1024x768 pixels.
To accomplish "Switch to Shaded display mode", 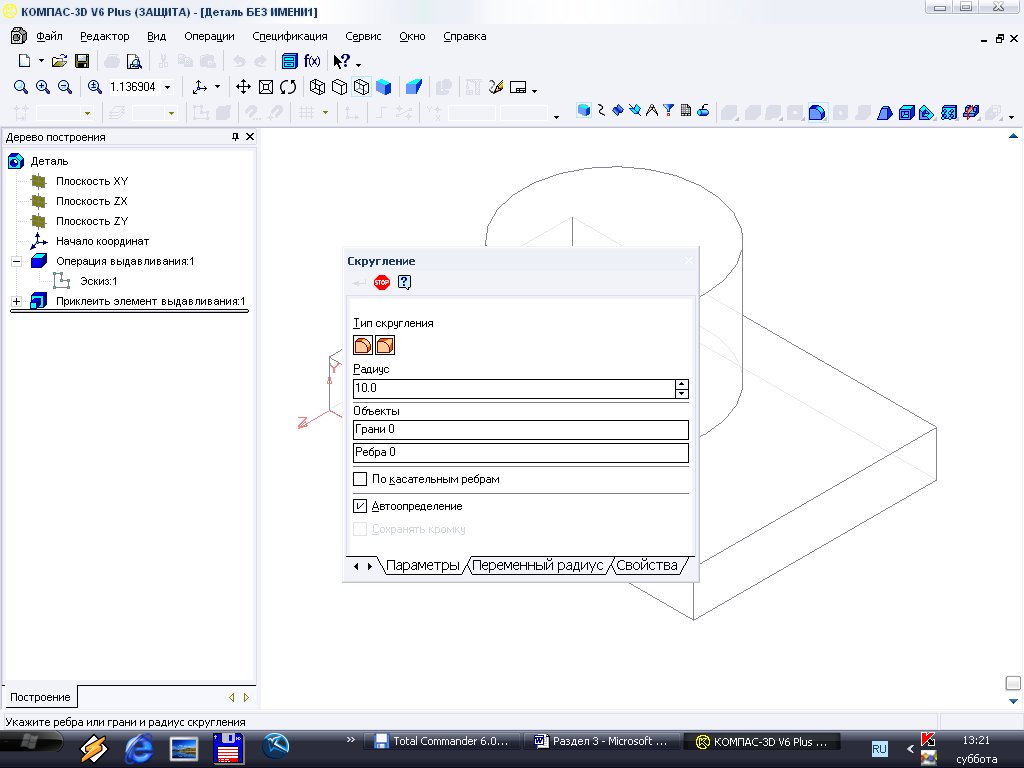I will (384, 87).
